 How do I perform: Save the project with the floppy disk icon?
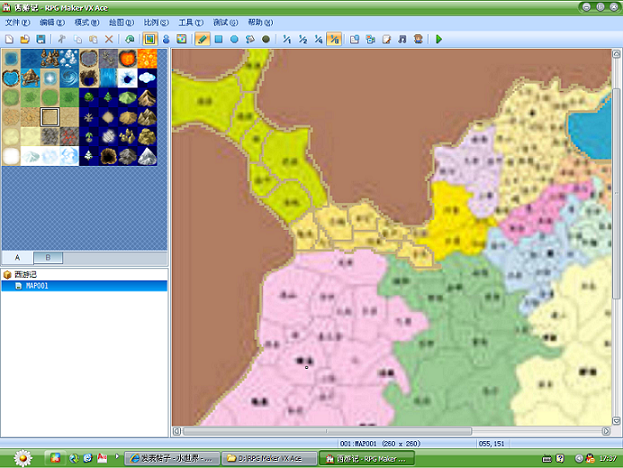click(x=41, y=39)
